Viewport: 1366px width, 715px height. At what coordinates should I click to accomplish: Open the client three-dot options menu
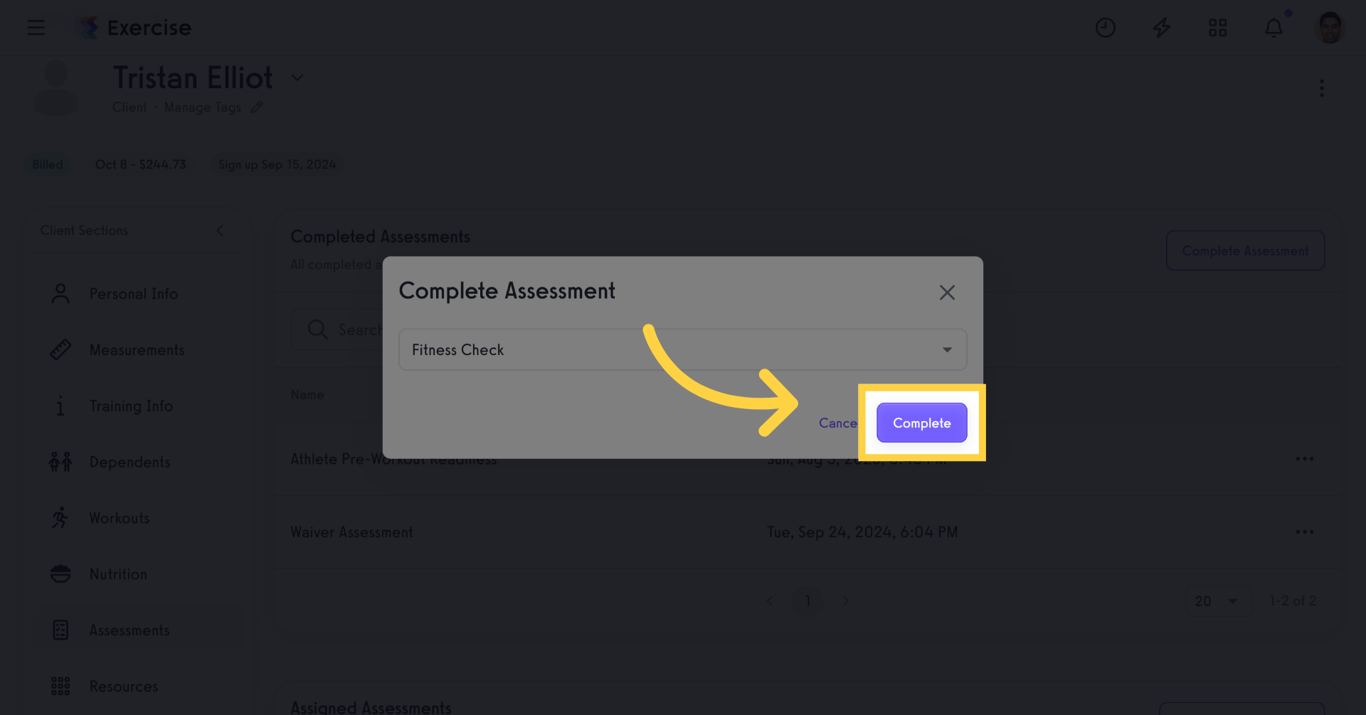(x=1321, y=89)
